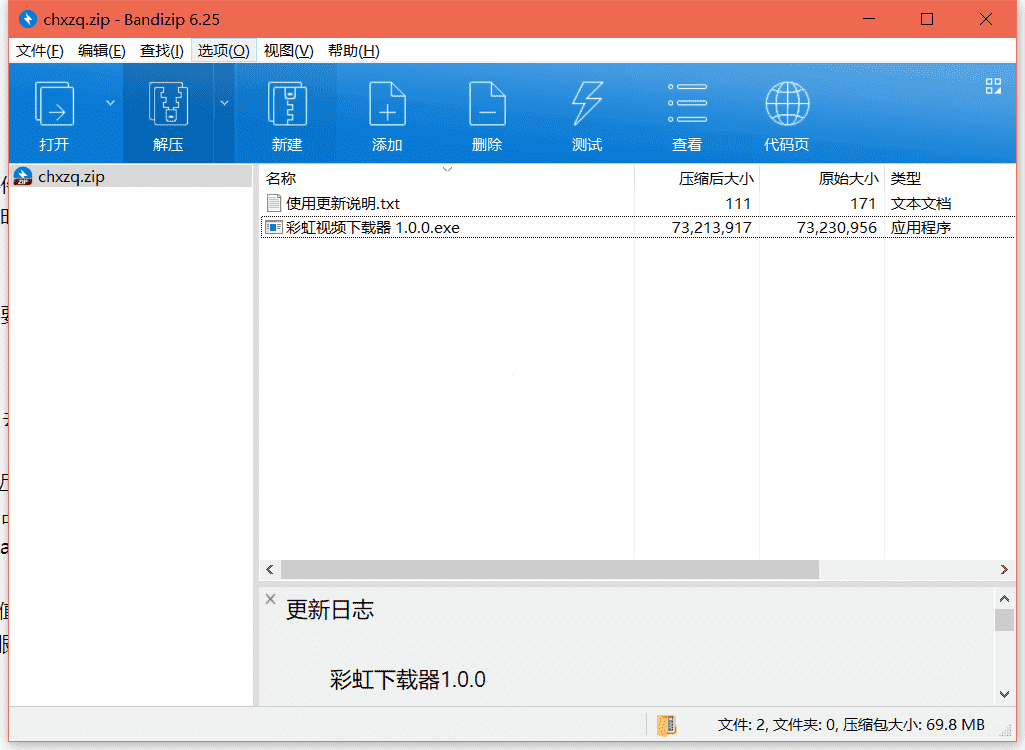Click the 解压 (Extract) toolbar icon
This screenshot has width=1025, height=750.
[168, 104]
